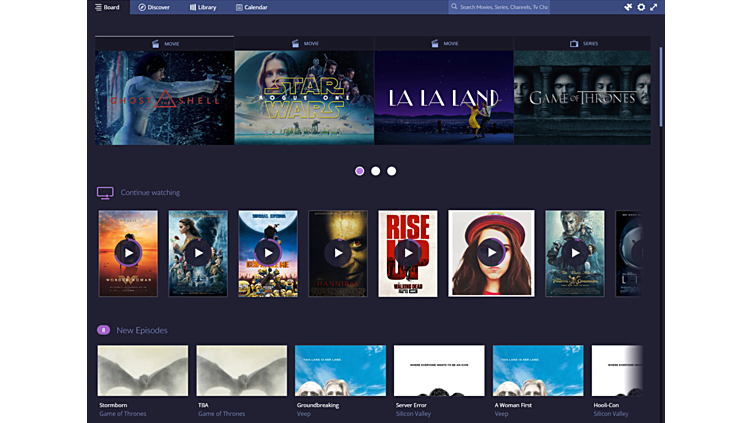Viewport: 752px width, 423px height.
Task: Open the add-ons puzzle icon
Action: (628, 7)
